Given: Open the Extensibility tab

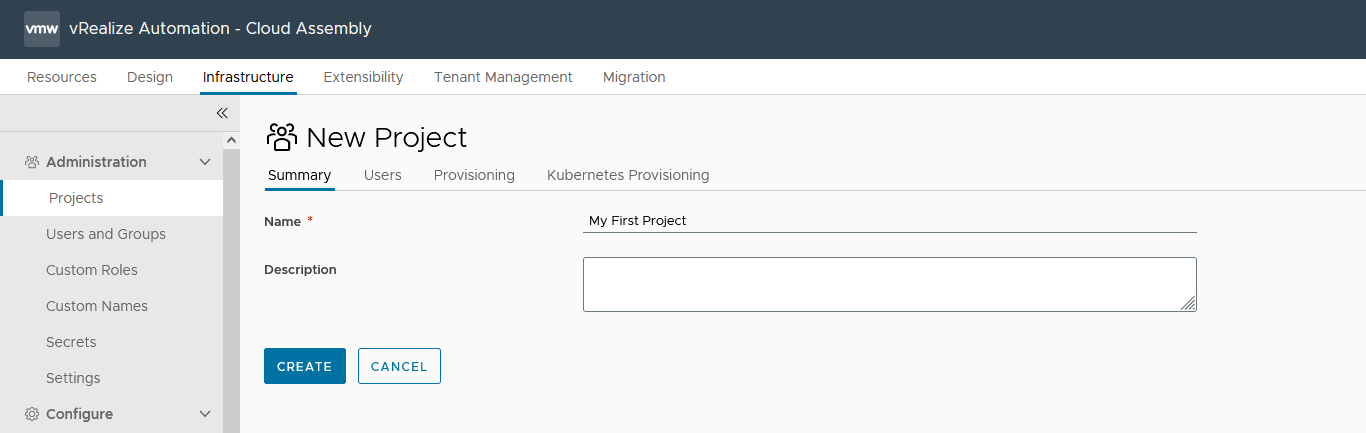Looking at the screenshot, I should (363, 77).
